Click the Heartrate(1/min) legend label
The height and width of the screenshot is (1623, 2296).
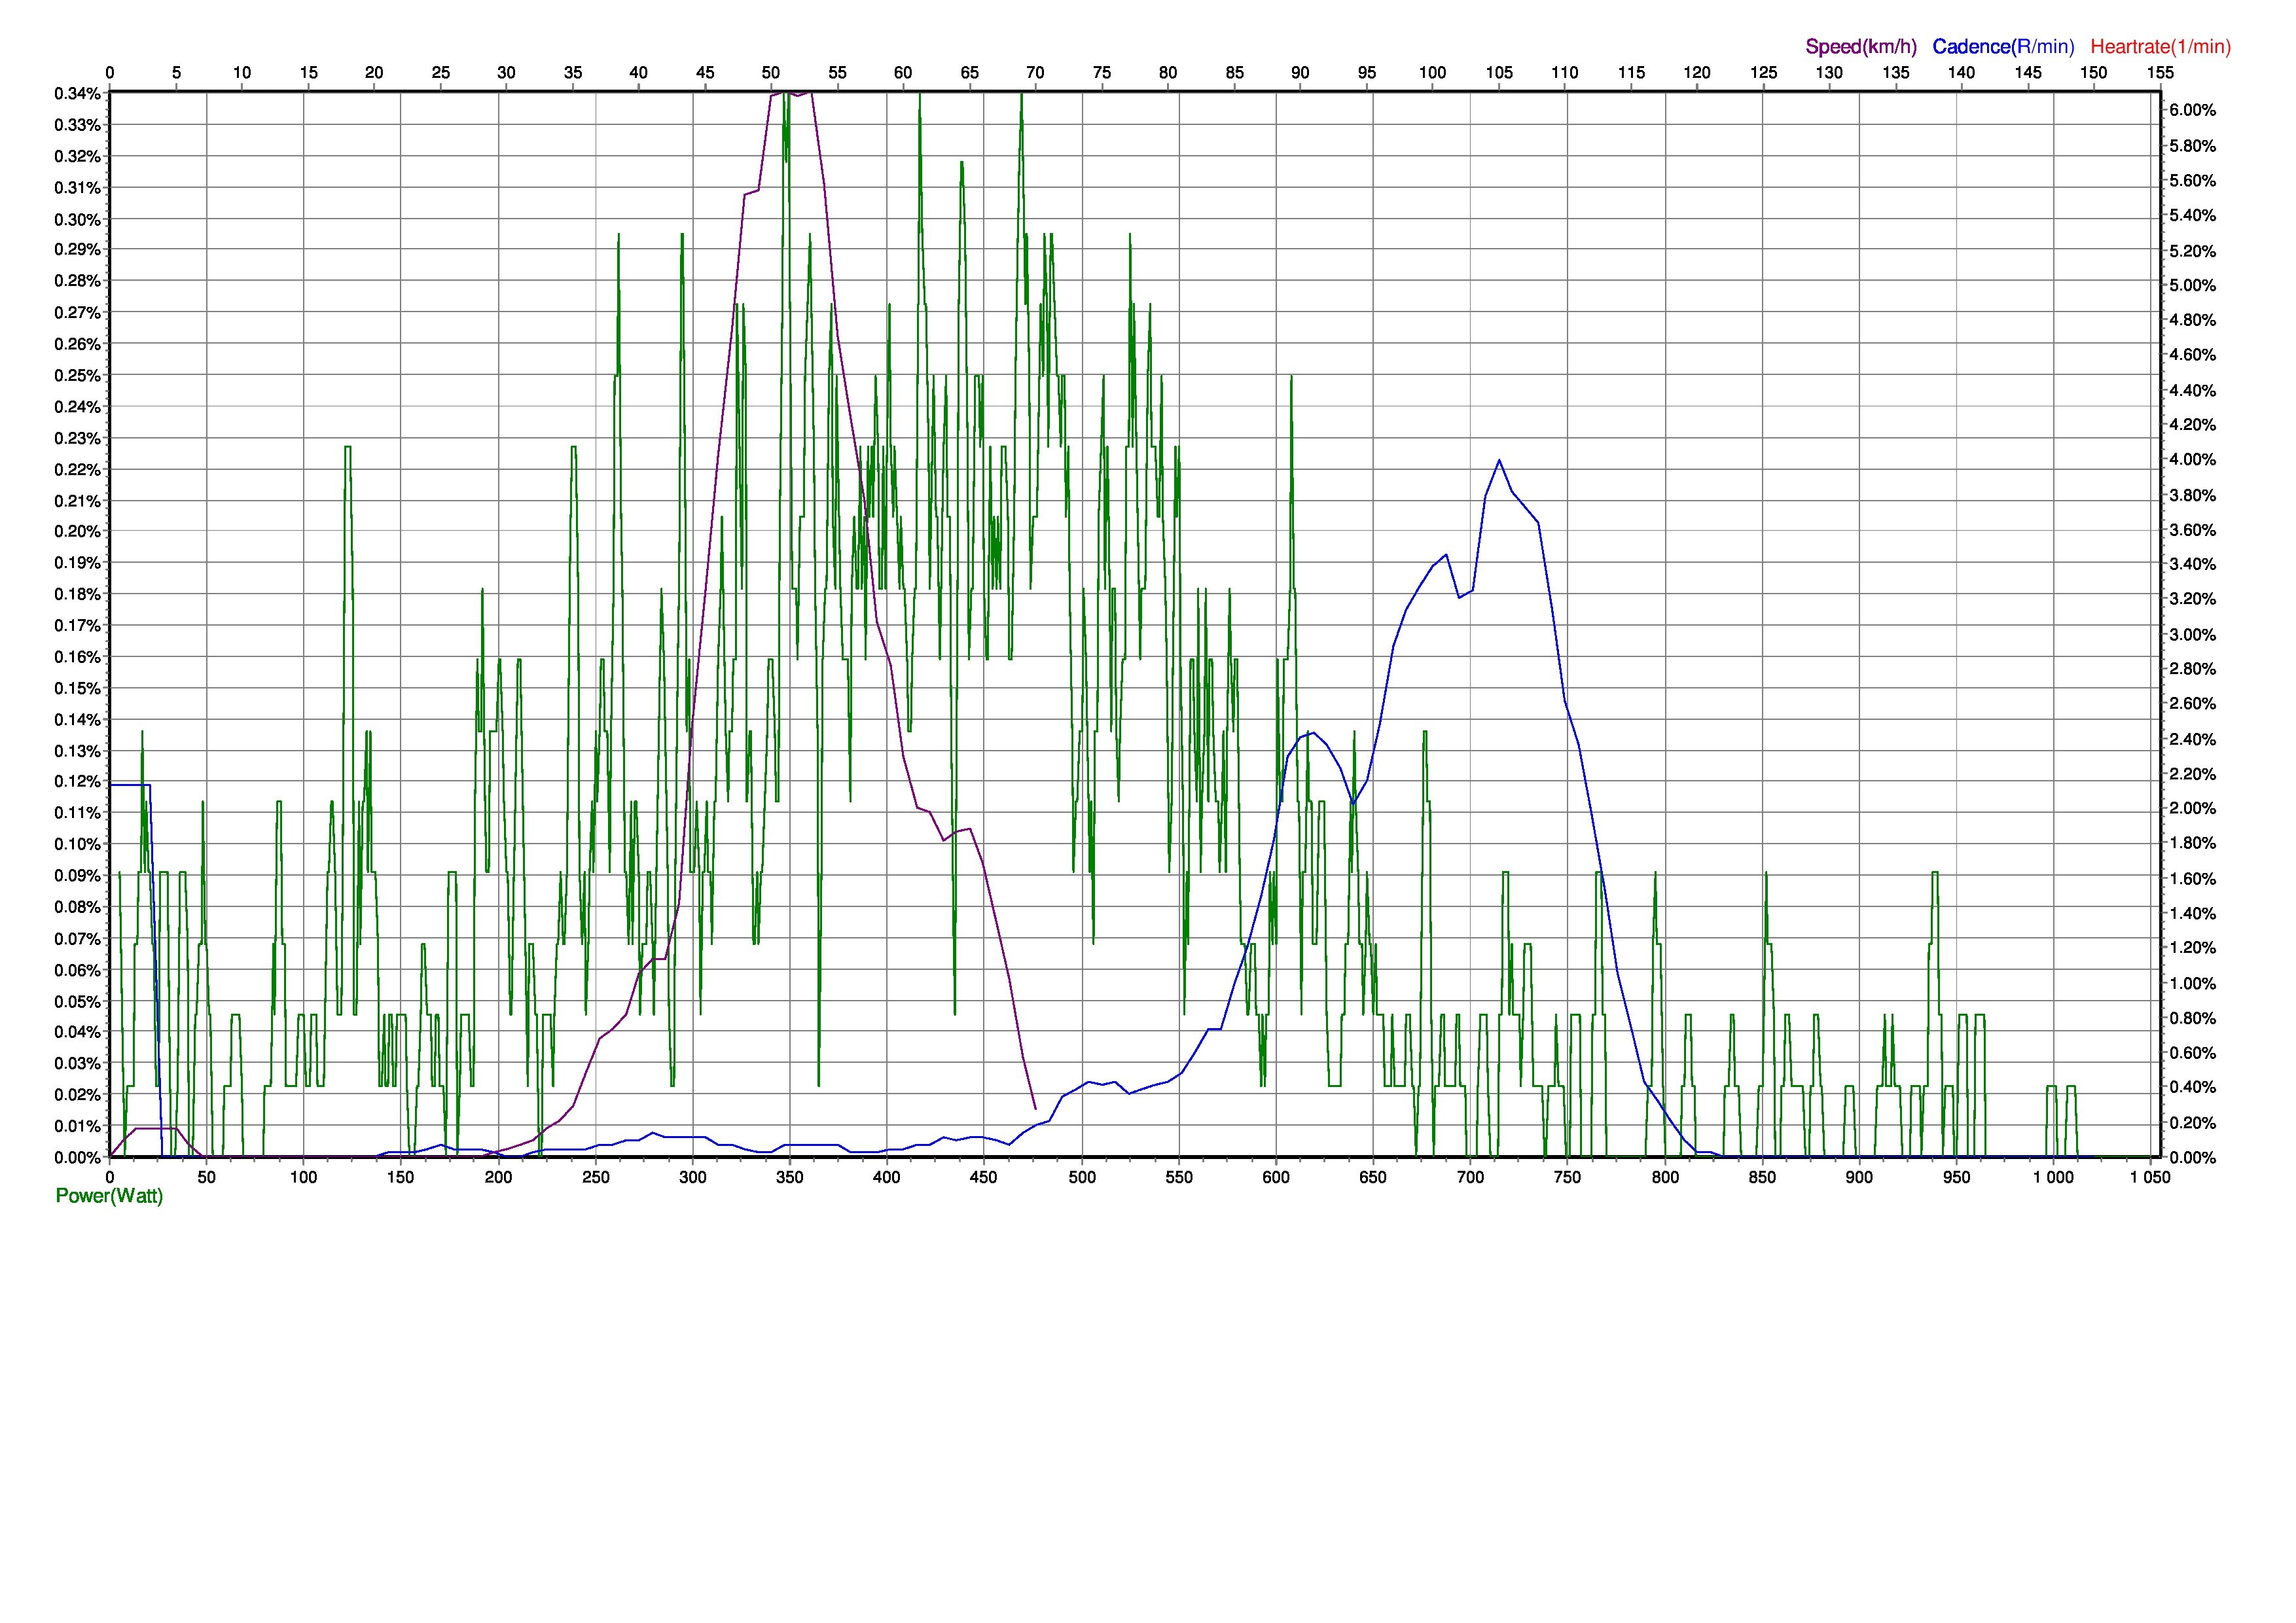[2160, 46]
